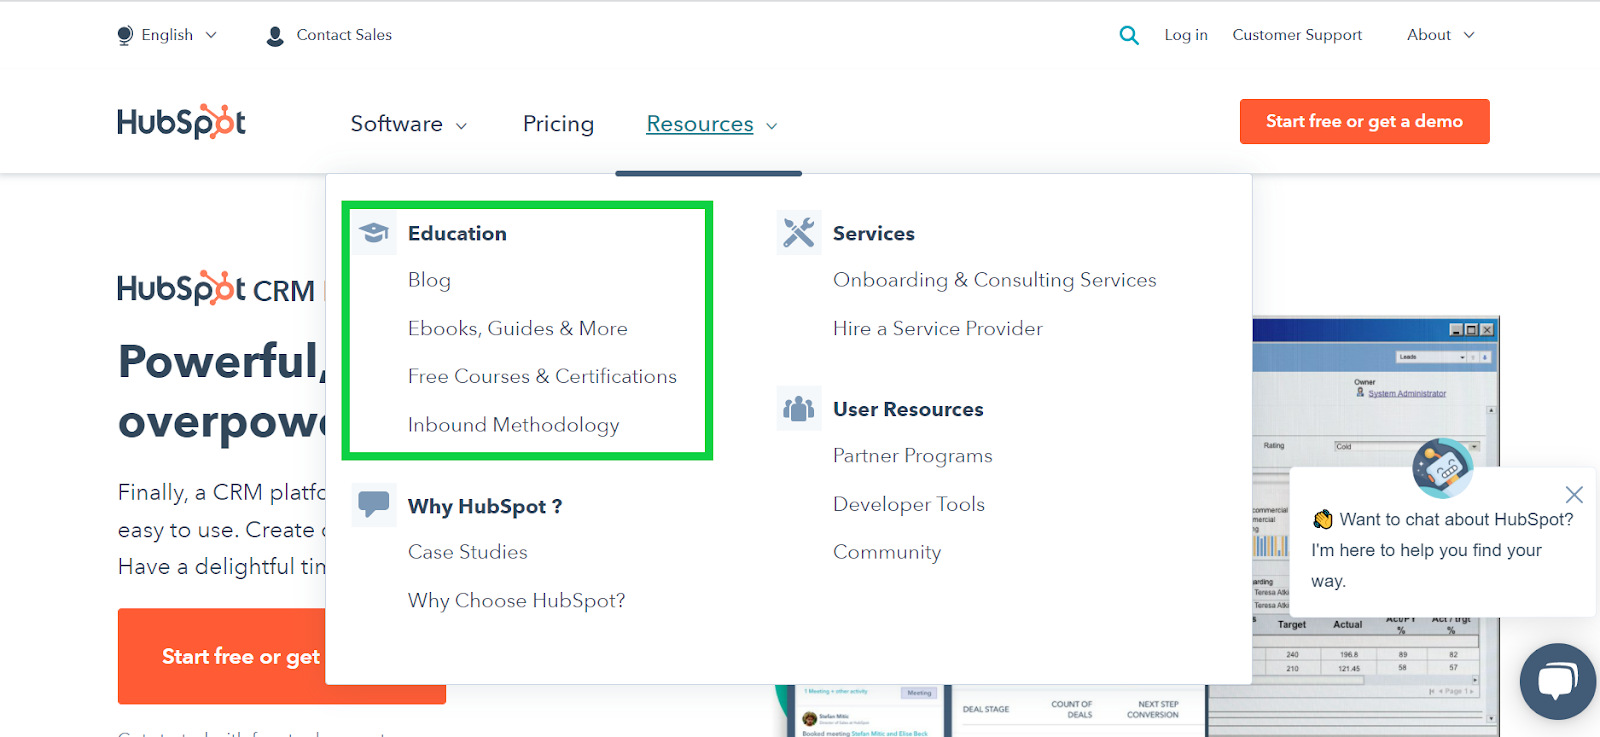Click the Services tools icon

(x=799, y=233)
